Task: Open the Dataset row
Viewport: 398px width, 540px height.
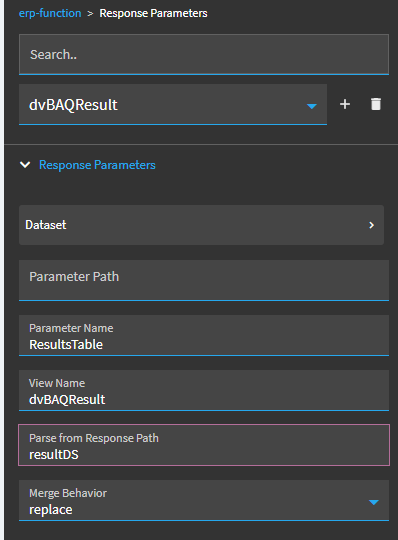Action: tap(201, 225)
